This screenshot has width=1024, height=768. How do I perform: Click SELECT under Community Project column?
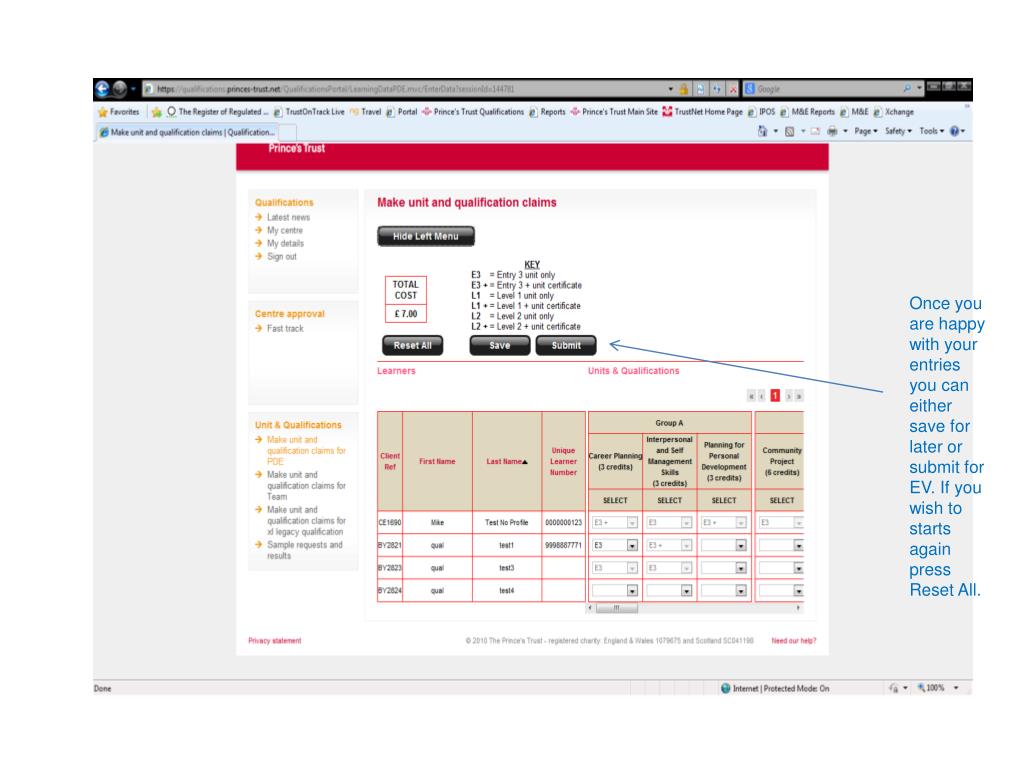pyautogui.click(x=782, y=500)
